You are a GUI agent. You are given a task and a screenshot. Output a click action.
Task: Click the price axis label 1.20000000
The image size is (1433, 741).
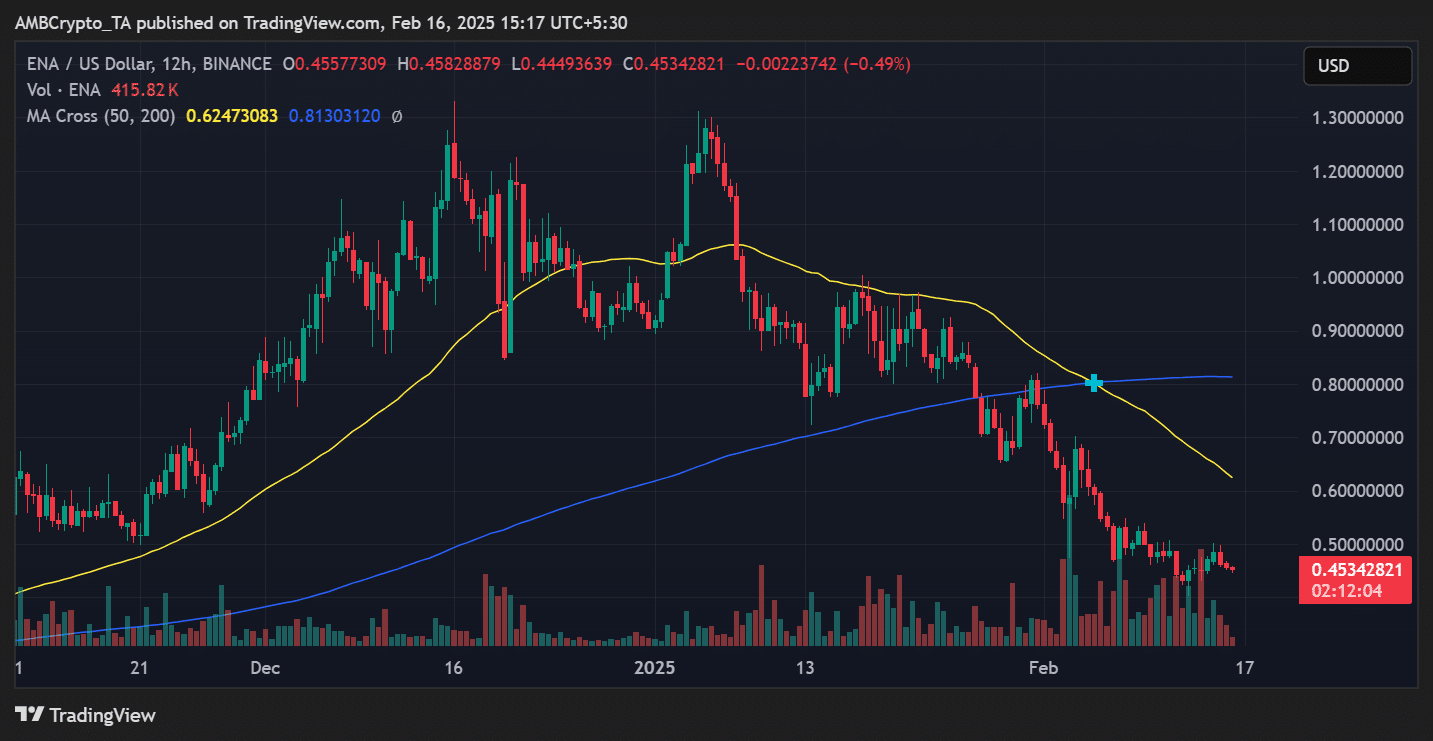click(1357, 171)
